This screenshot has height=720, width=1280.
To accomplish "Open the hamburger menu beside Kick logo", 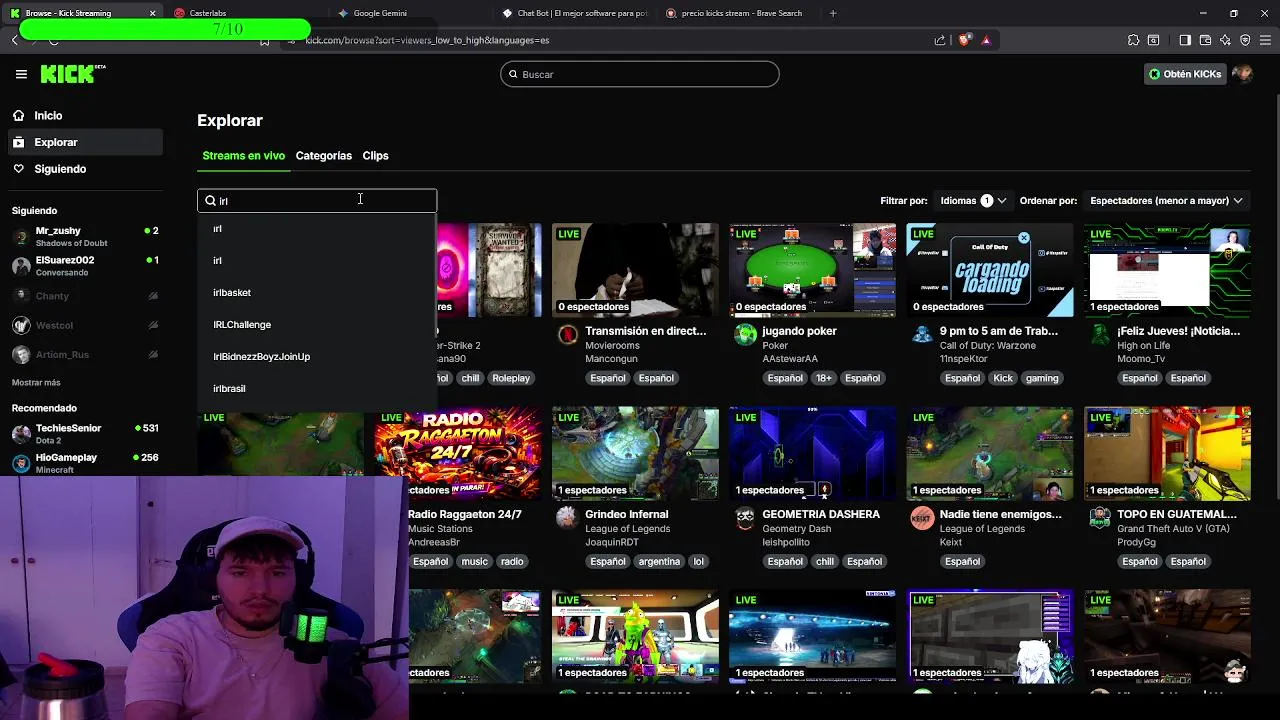I will click(21, 74).
